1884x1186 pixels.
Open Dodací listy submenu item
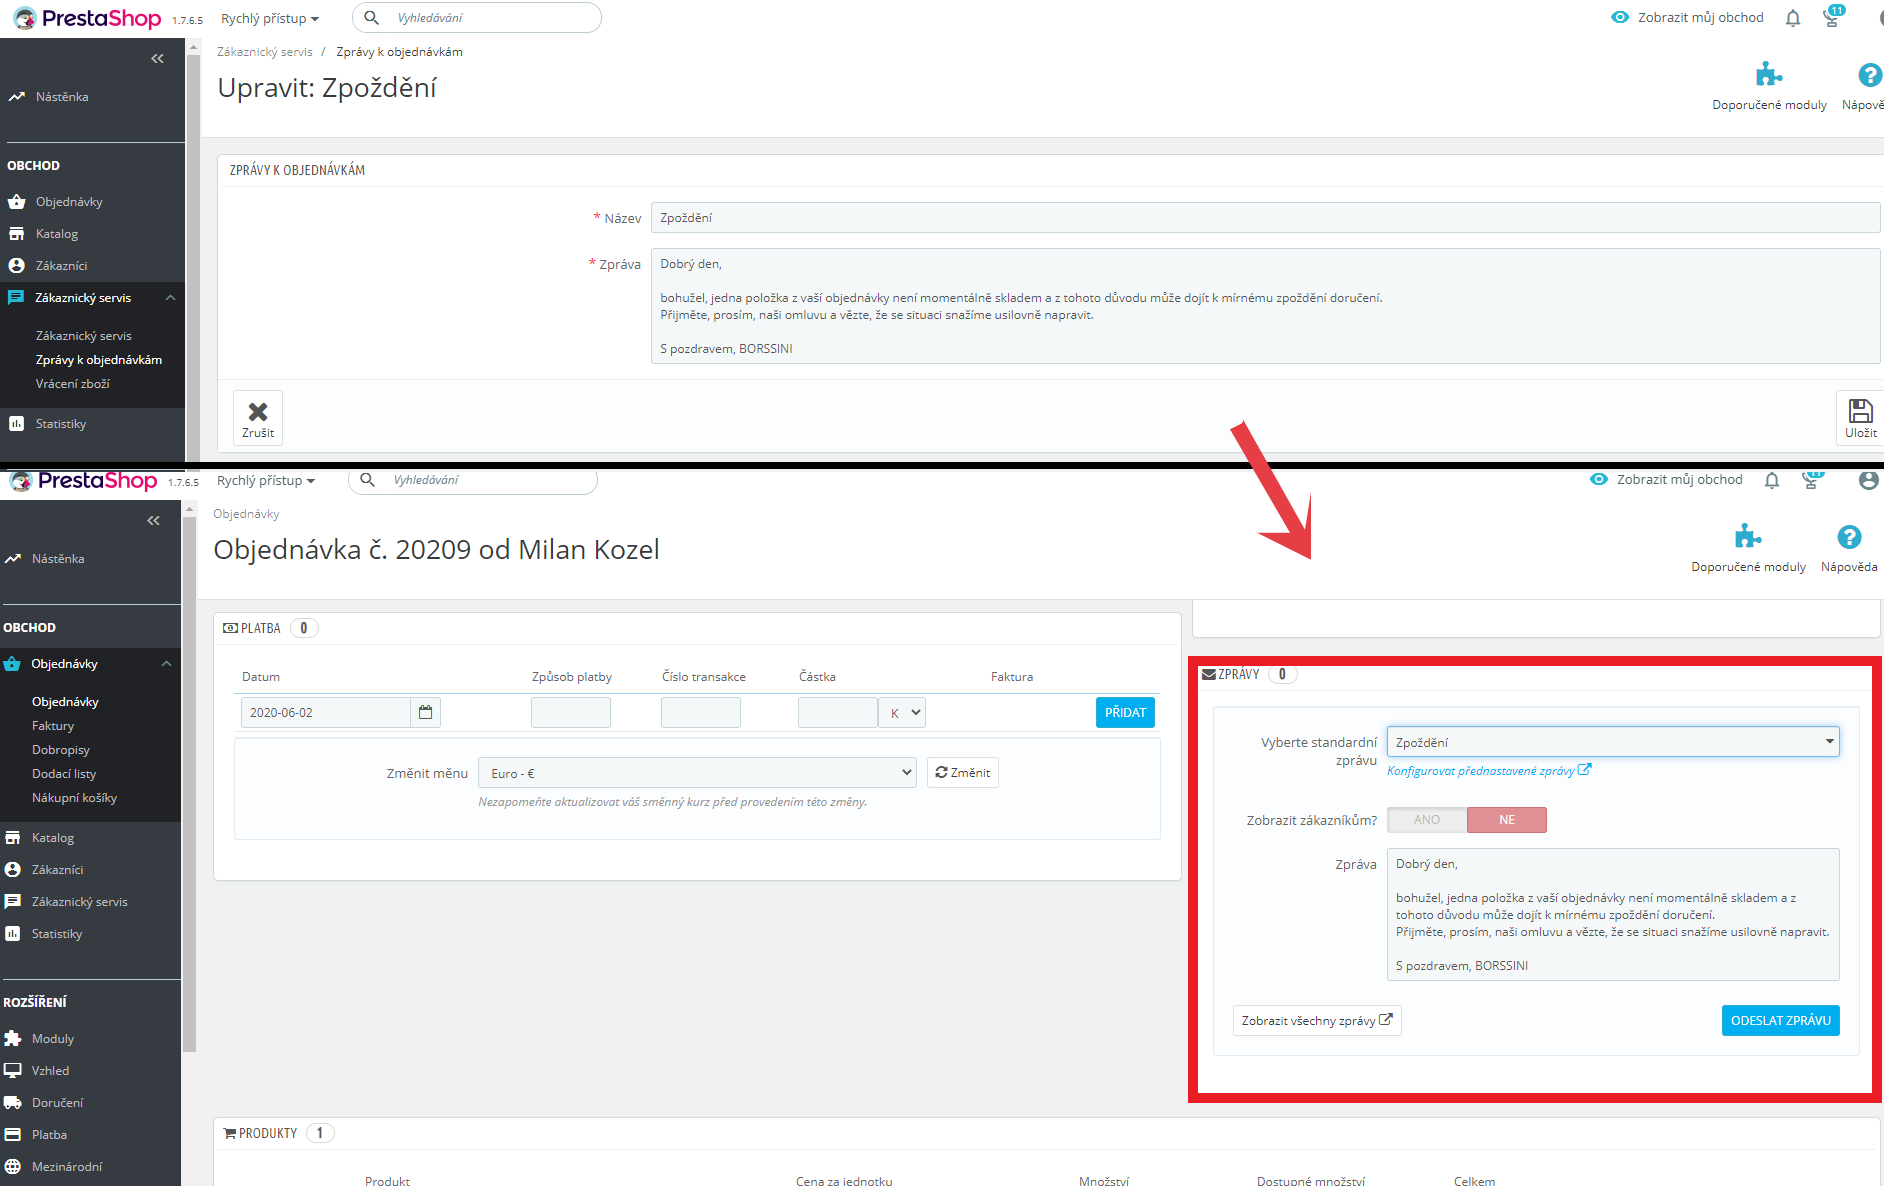tap(64, 774)
